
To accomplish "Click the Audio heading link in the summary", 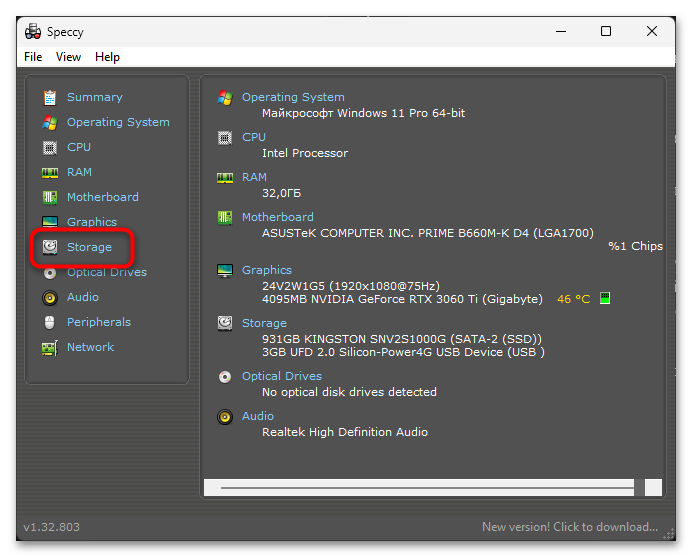I will coord(258,416).
